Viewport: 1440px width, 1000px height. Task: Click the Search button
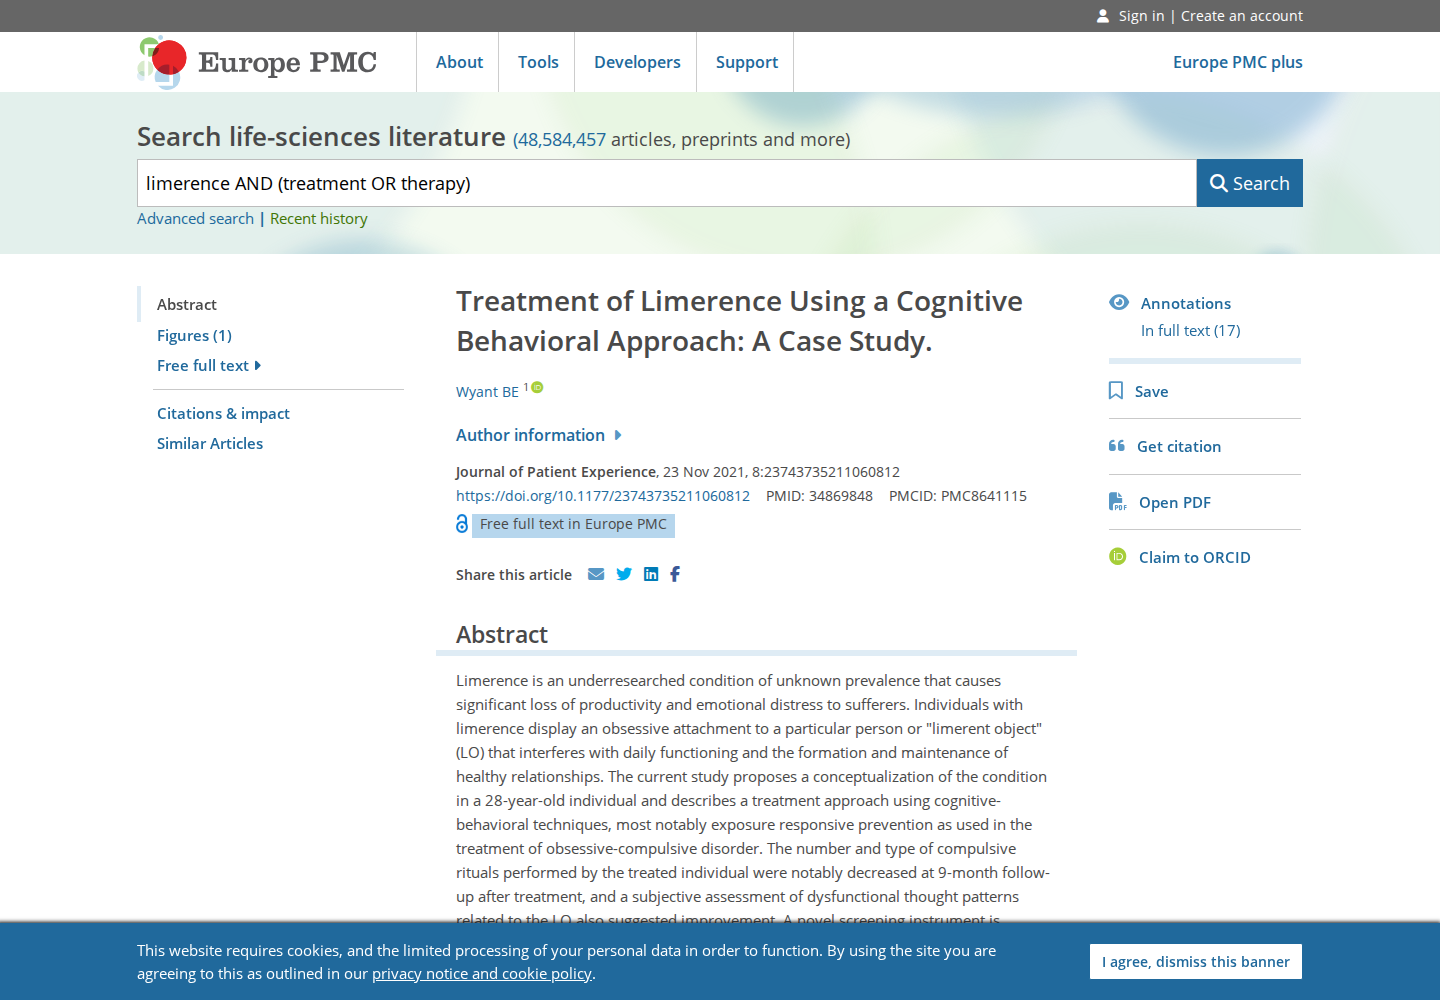[1250, 183]
